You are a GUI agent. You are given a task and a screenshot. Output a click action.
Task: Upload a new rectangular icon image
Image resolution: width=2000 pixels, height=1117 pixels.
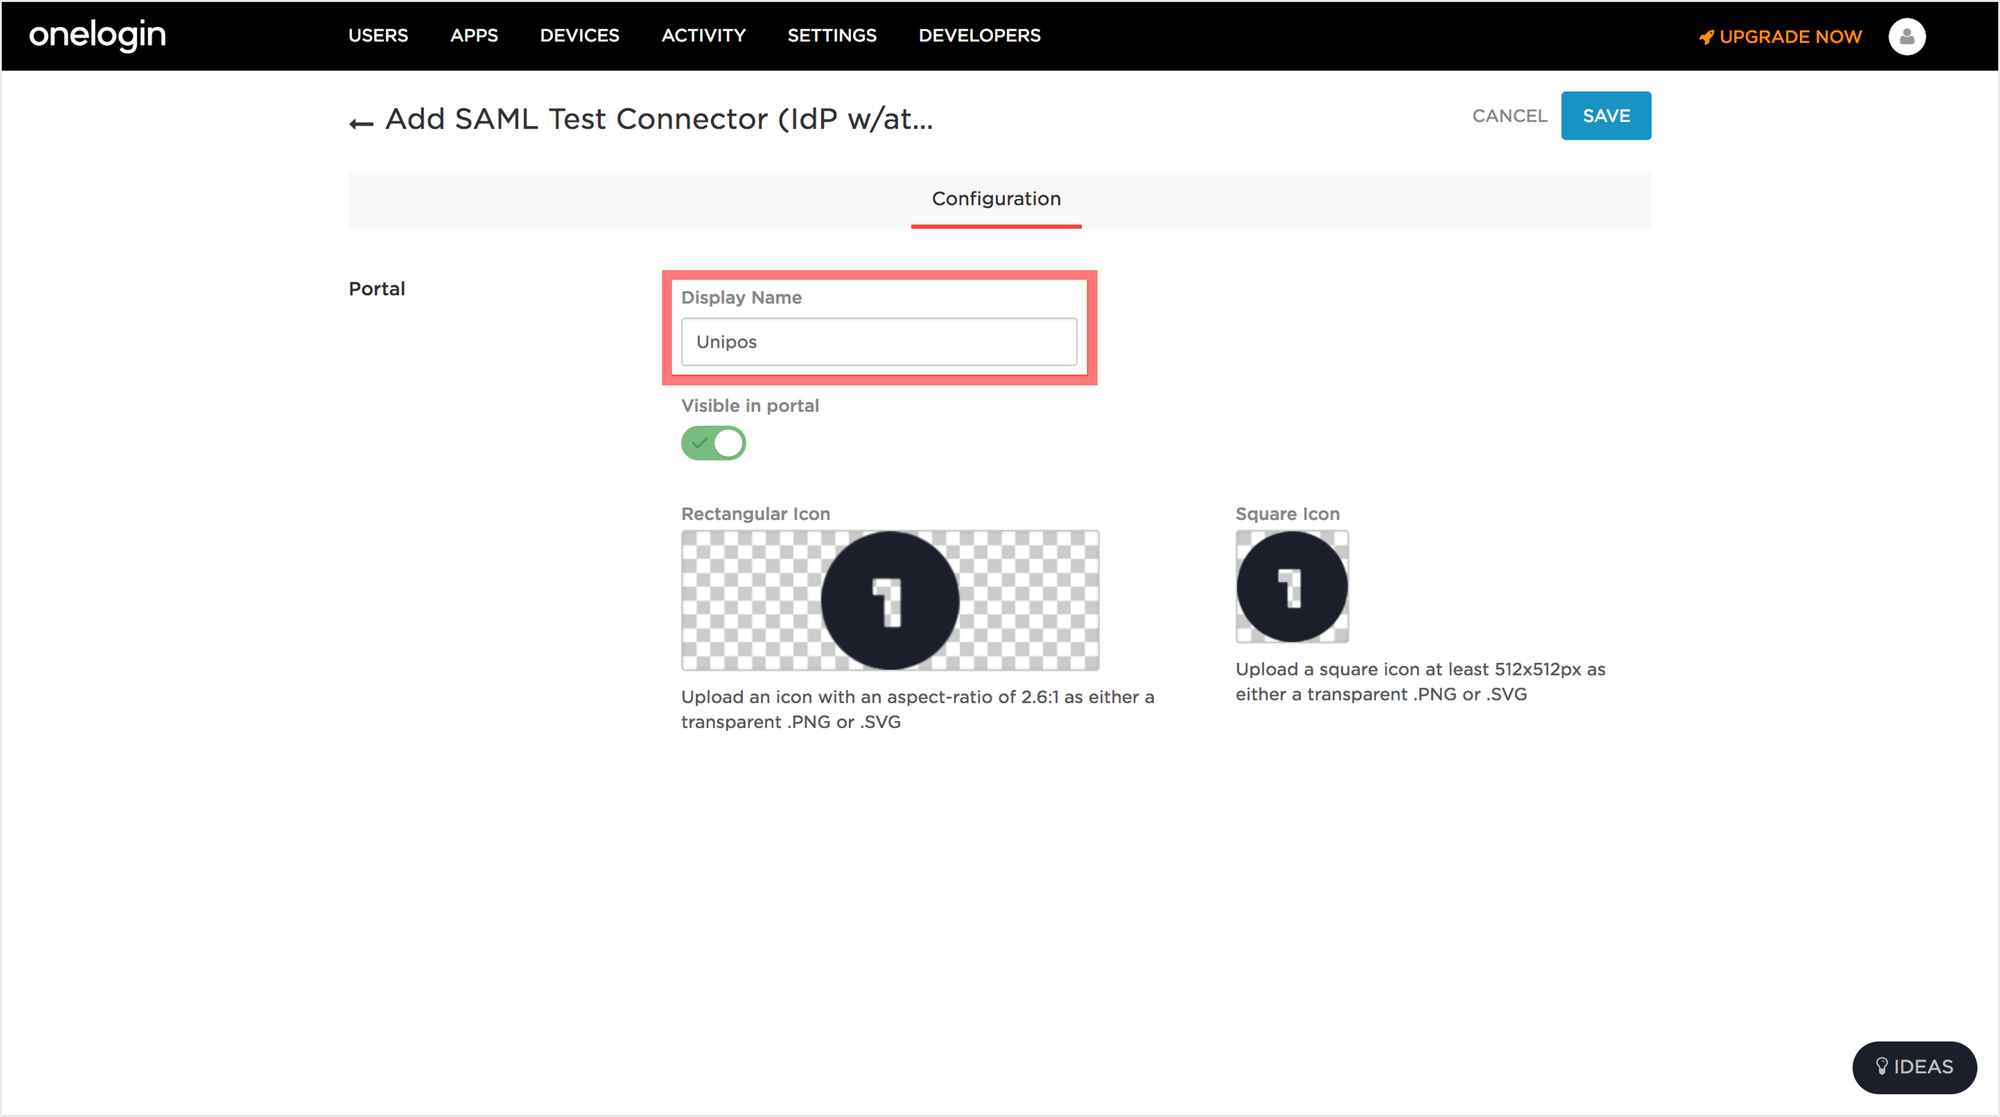click(x=890, y=600)
